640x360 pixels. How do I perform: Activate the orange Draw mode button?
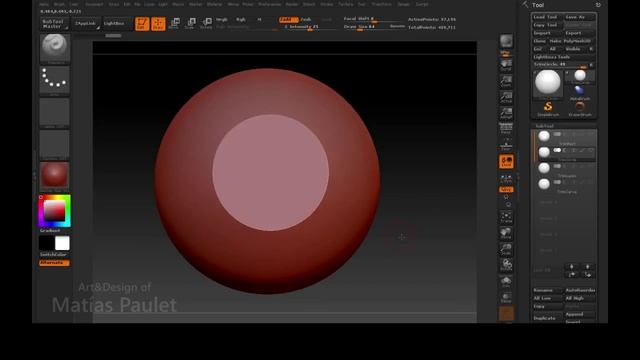(158, 24)
